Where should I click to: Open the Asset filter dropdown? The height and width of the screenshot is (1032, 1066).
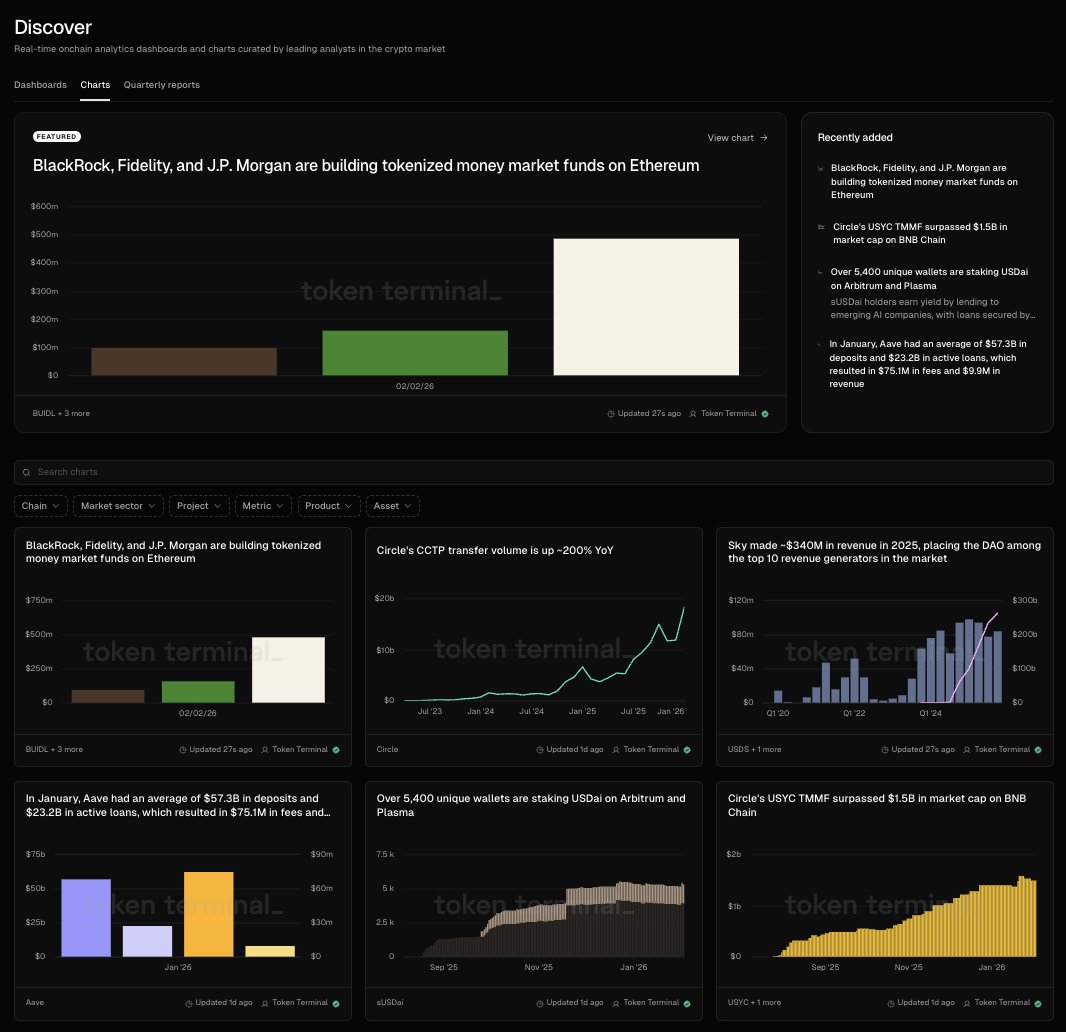point(392,506)
